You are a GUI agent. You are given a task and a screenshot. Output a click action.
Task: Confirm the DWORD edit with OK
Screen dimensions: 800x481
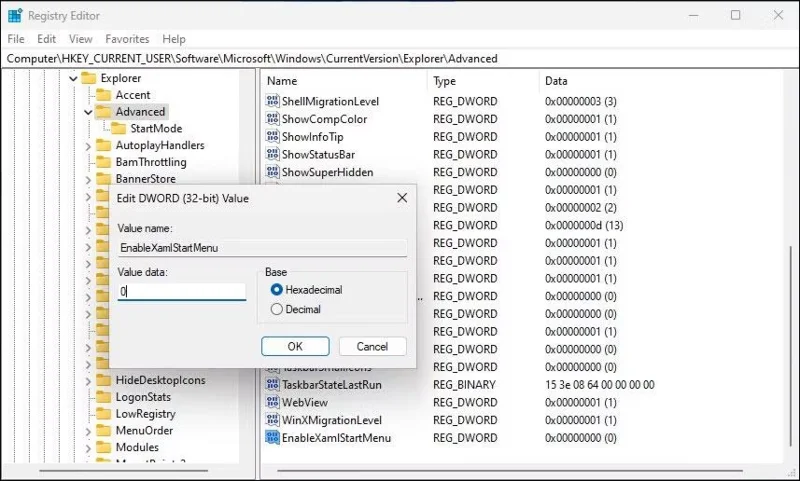pyautogui.click(x=295, y=346)
